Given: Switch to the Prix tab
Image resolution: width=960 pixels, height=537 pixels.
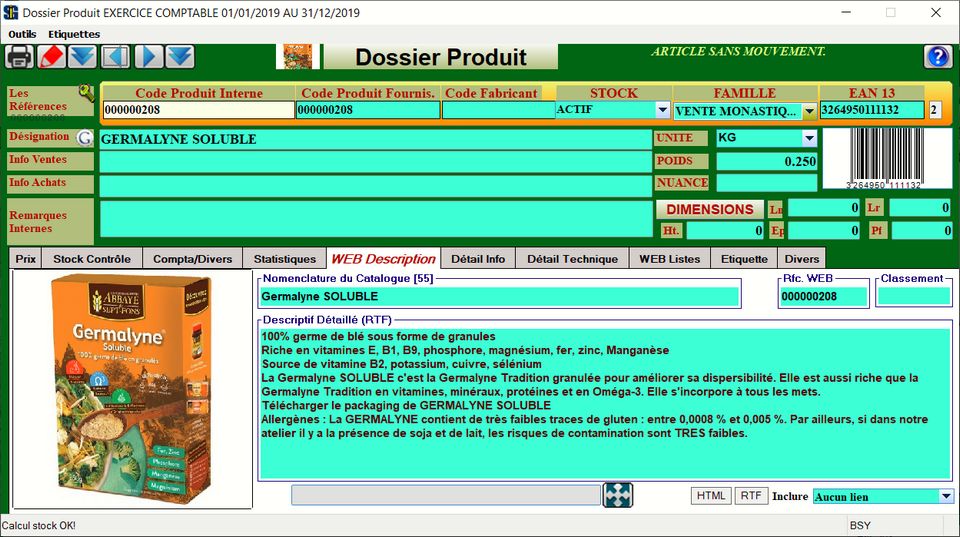Looking at the screenshot, I should coord(26,258).
